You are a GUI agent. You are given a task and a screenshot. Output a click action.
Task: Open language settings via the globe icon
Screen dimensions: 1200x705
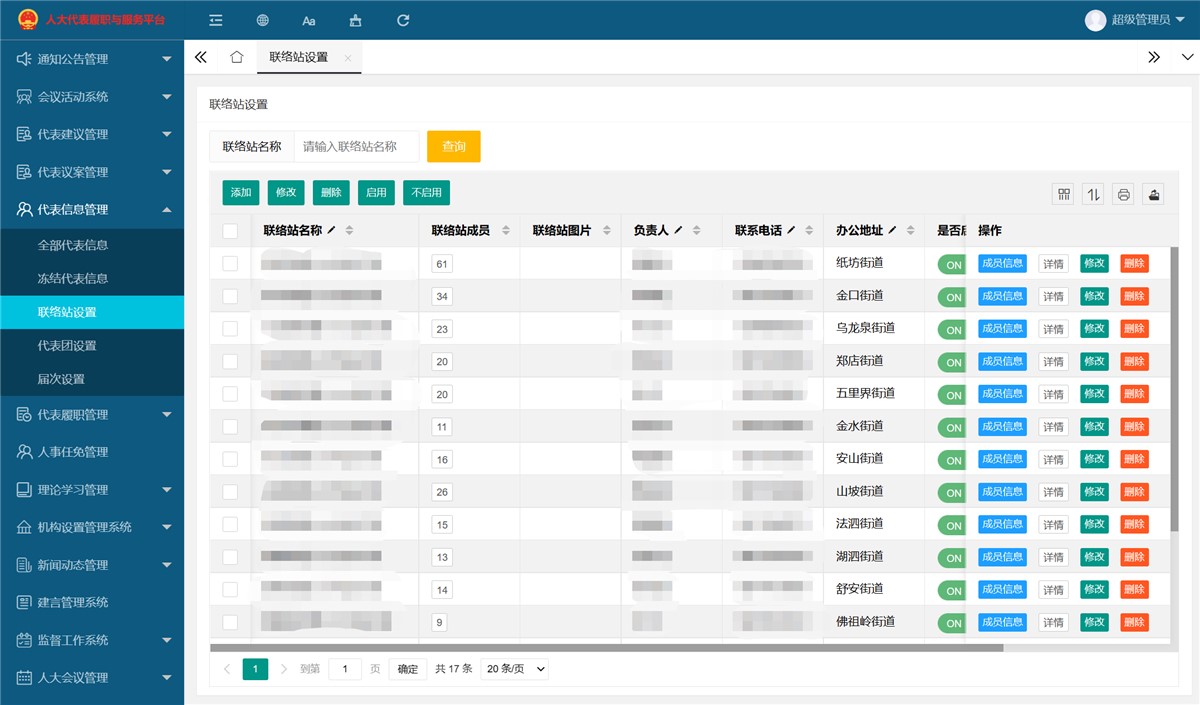tap(262, 20)
